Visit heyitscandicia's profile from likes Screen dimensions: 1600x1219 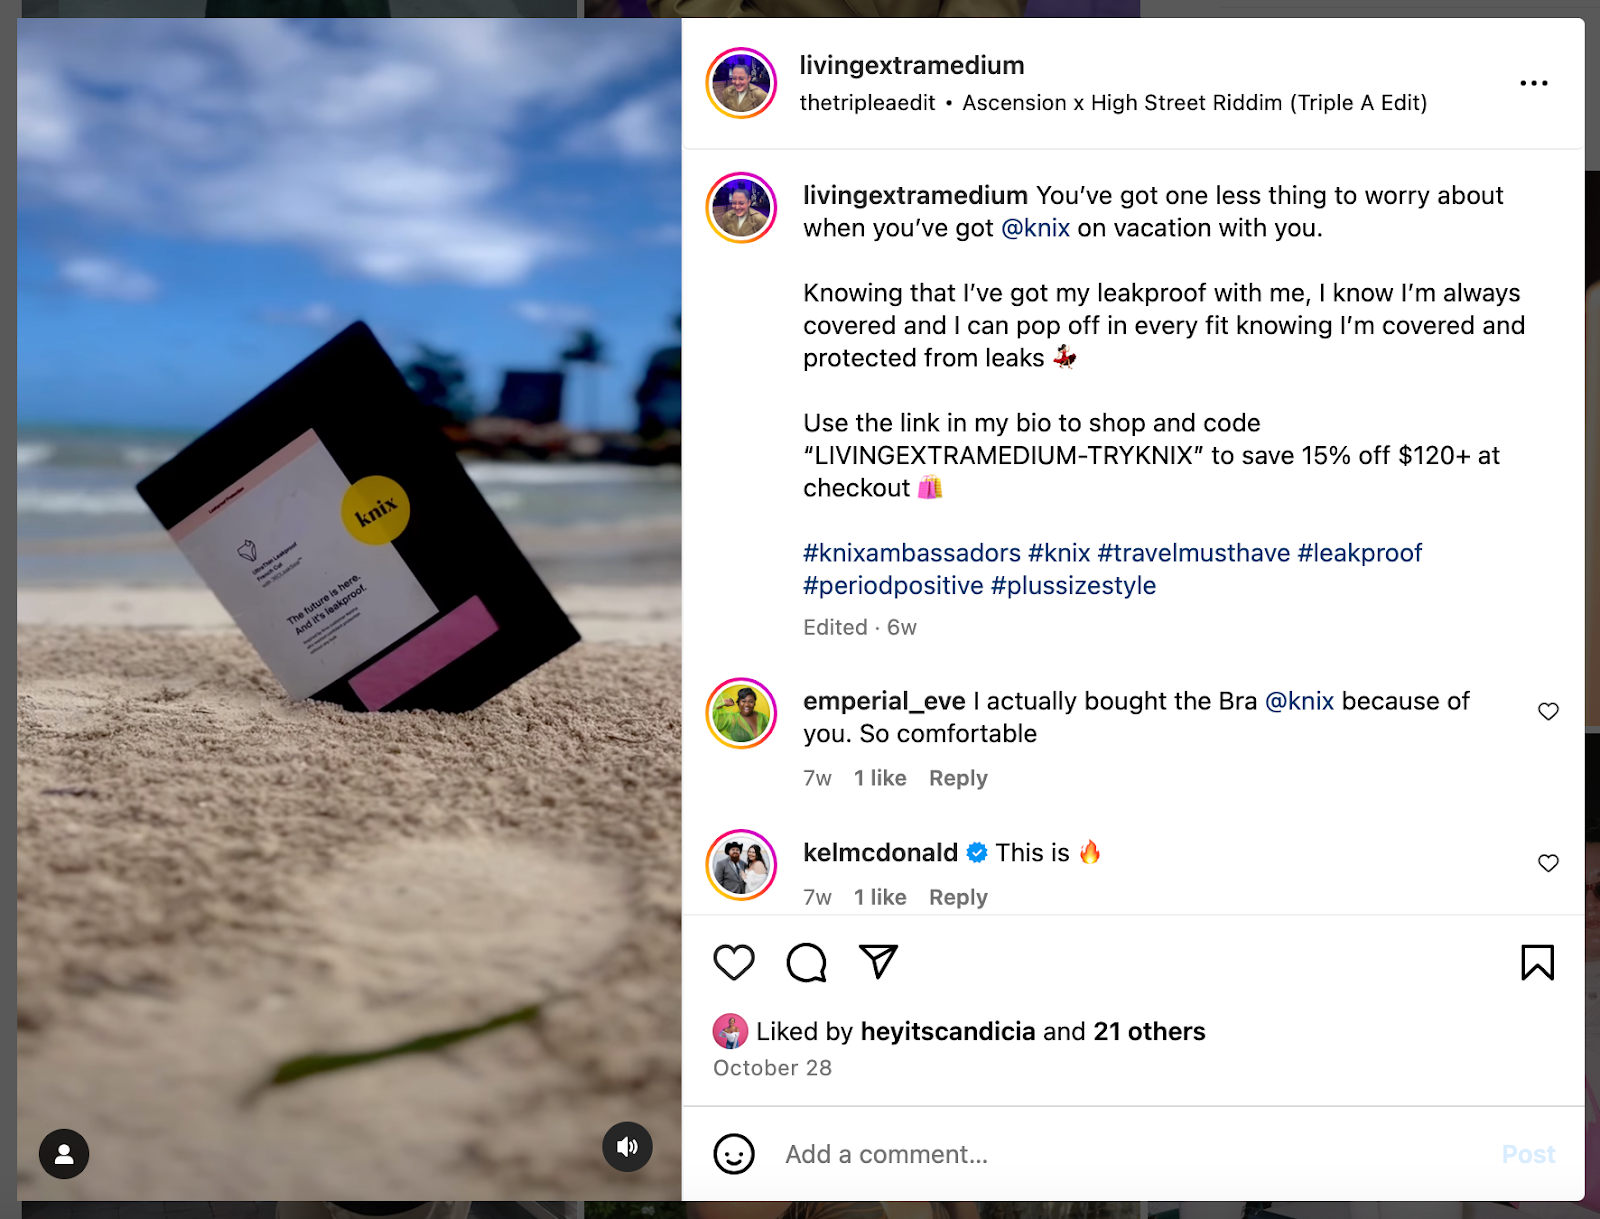coord(947,1031)
